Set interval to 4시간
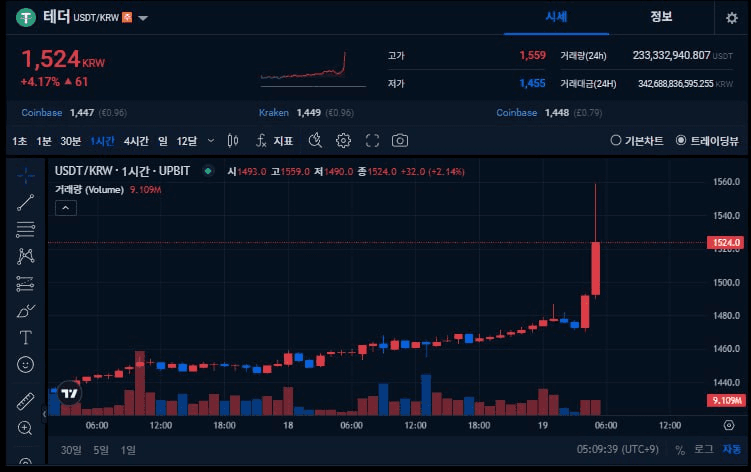The width and height of the screenshot is (751, 472). coord(136,141)
